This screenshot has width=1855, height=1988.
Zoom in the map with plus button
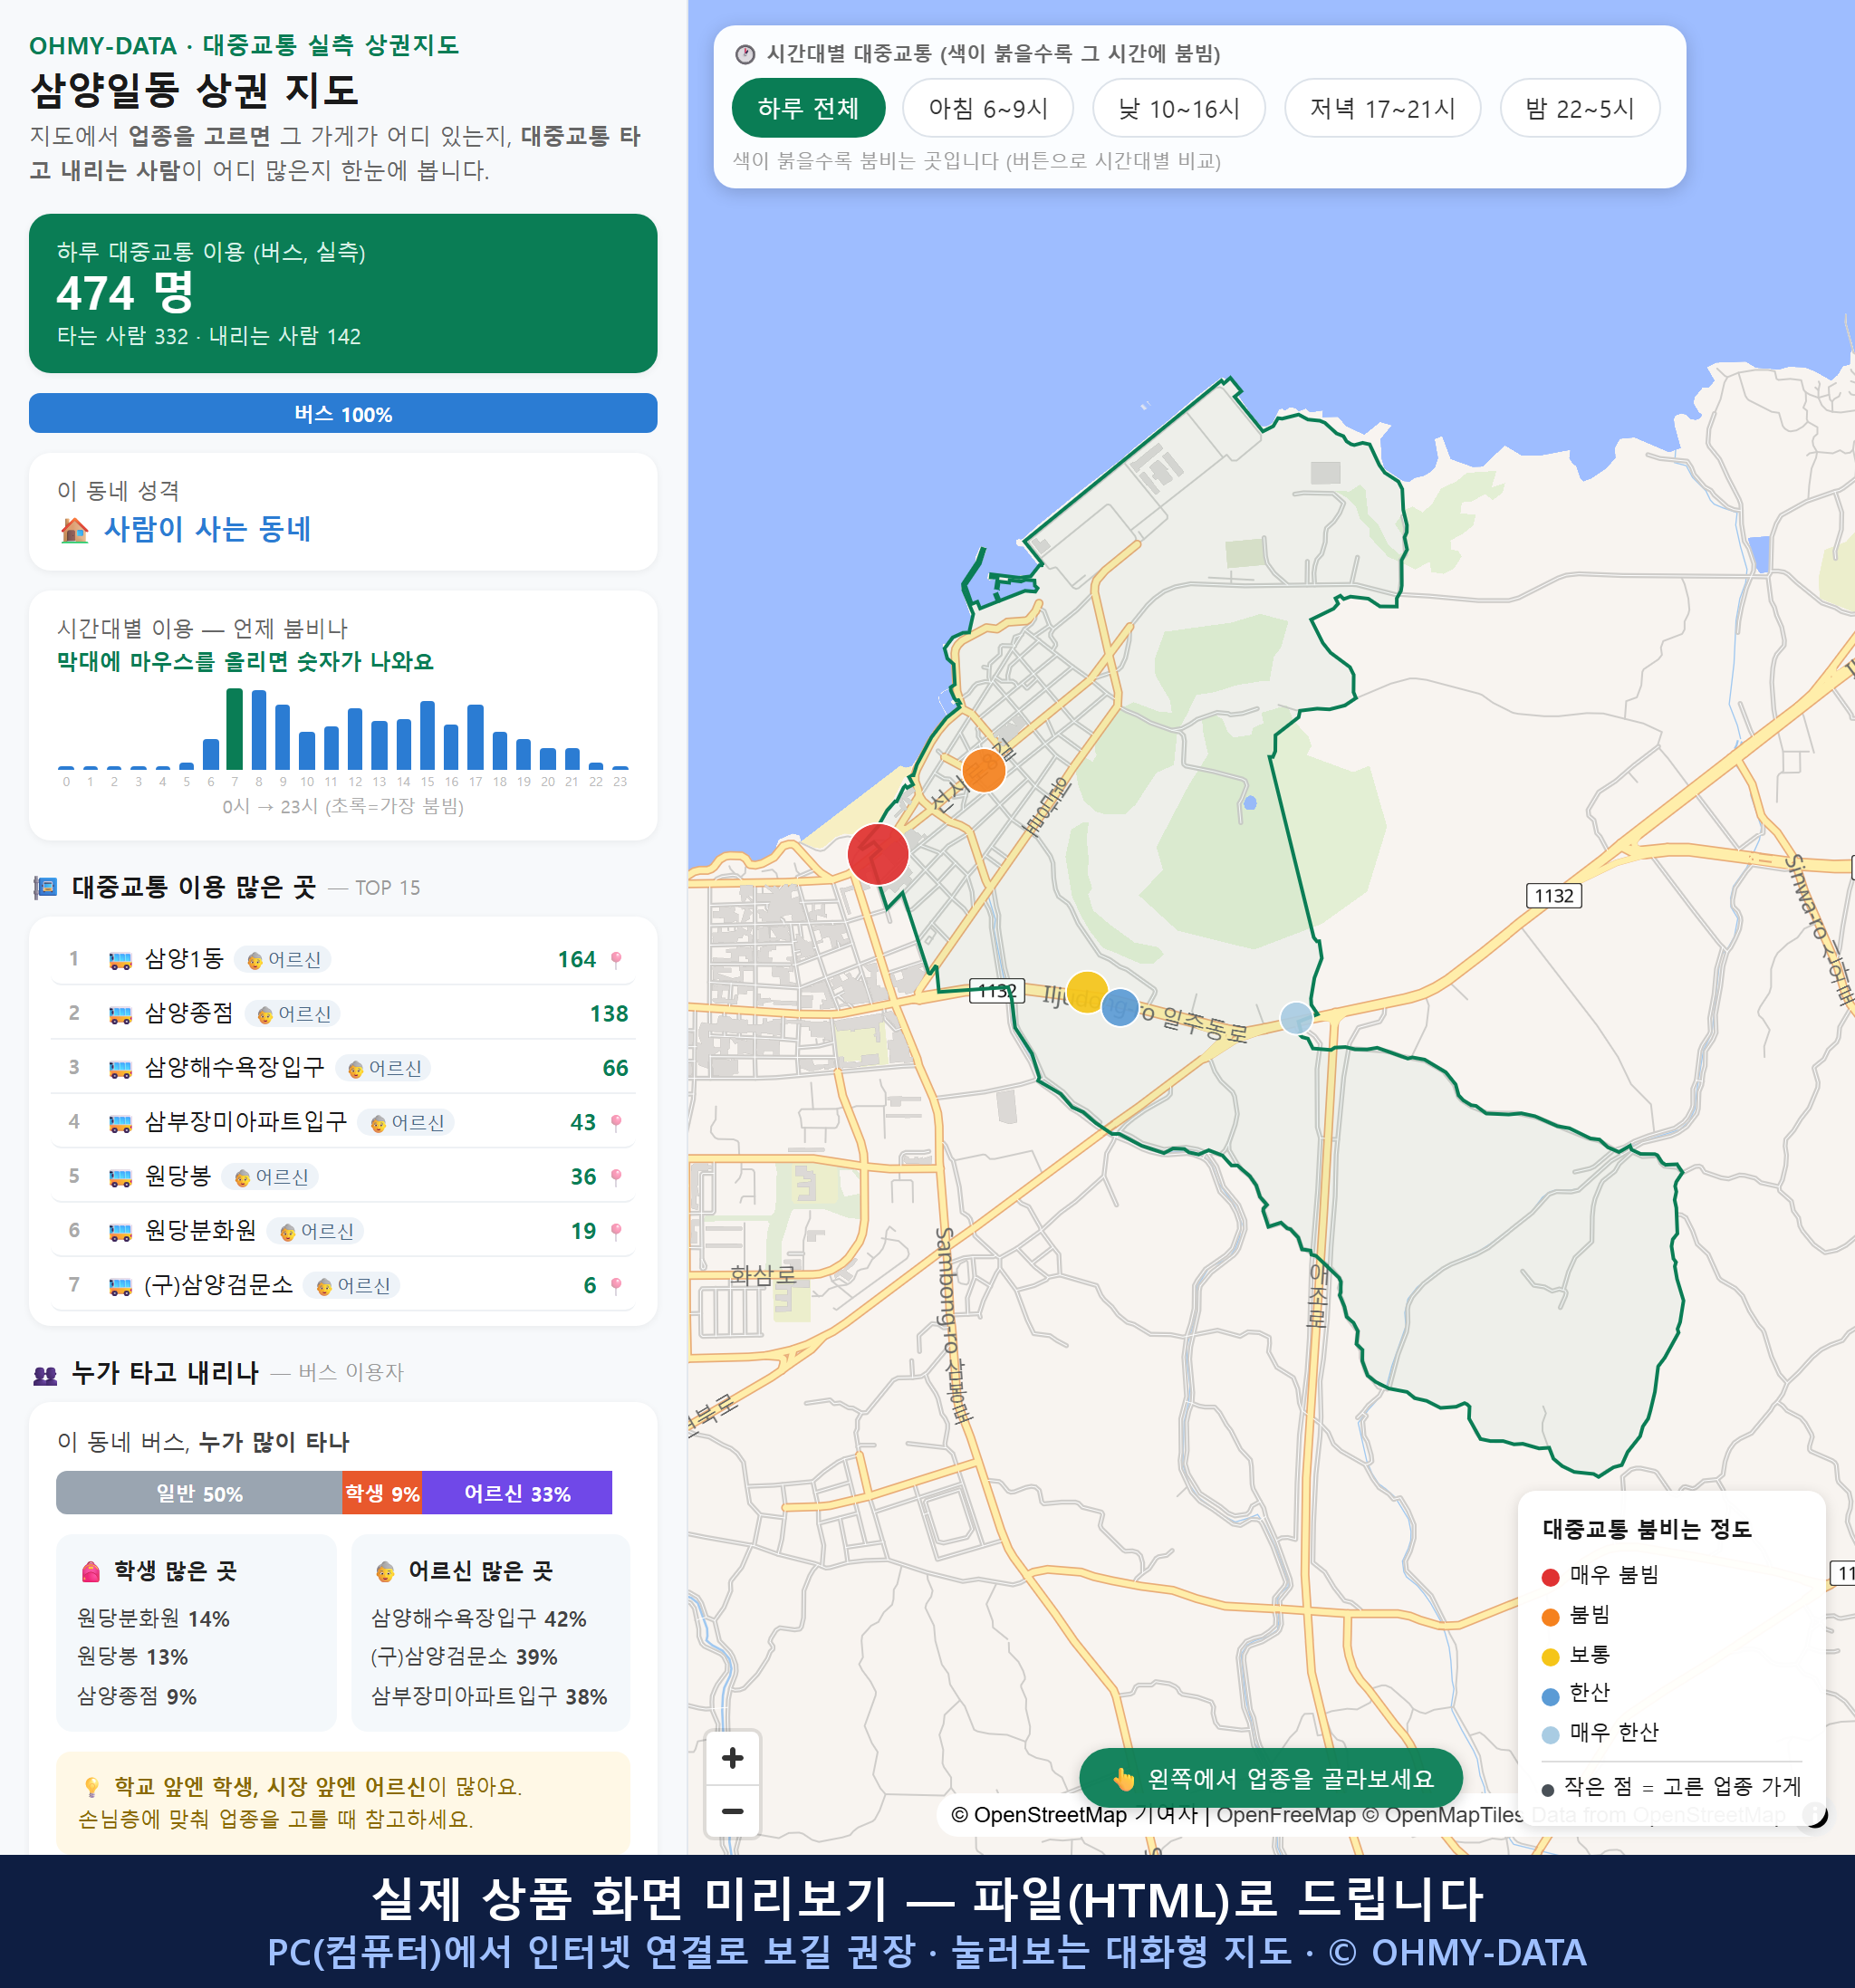click(732, 1758)
